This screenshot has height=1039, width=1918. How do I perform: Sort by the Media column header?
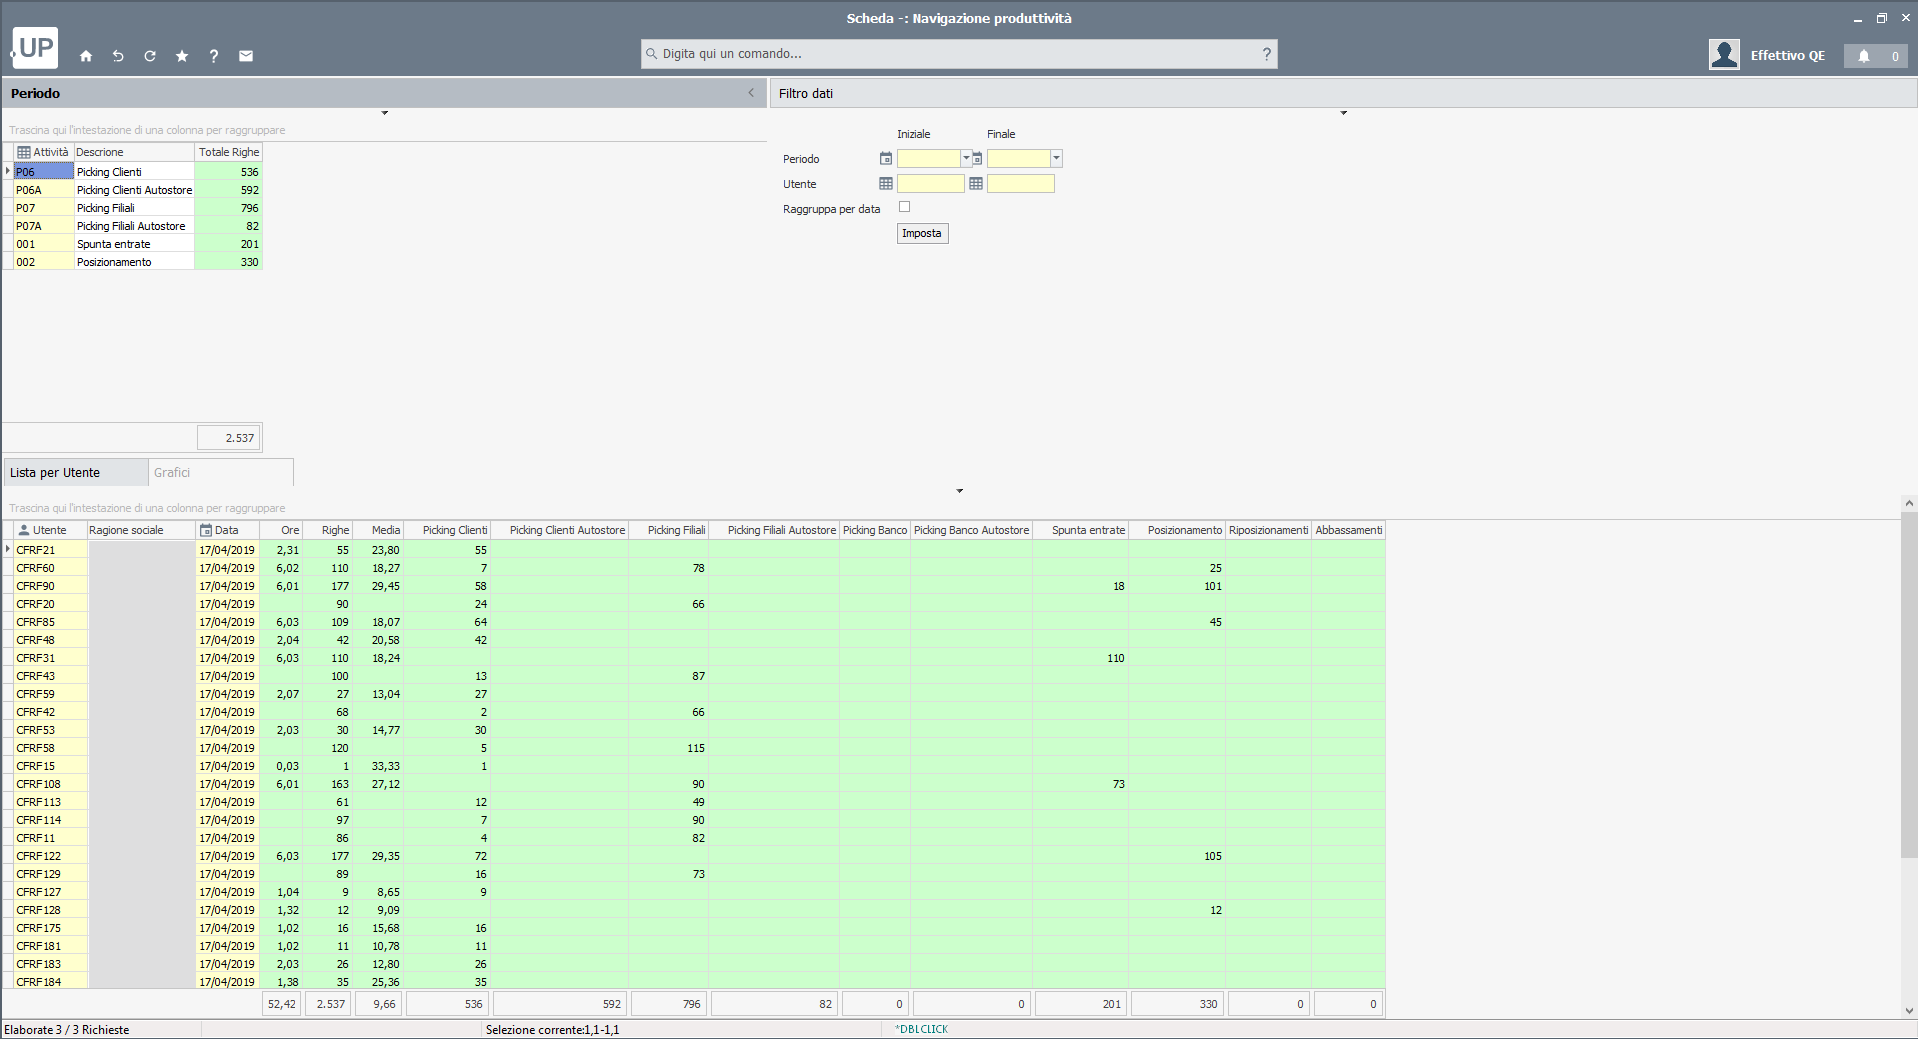pos(379,530)
